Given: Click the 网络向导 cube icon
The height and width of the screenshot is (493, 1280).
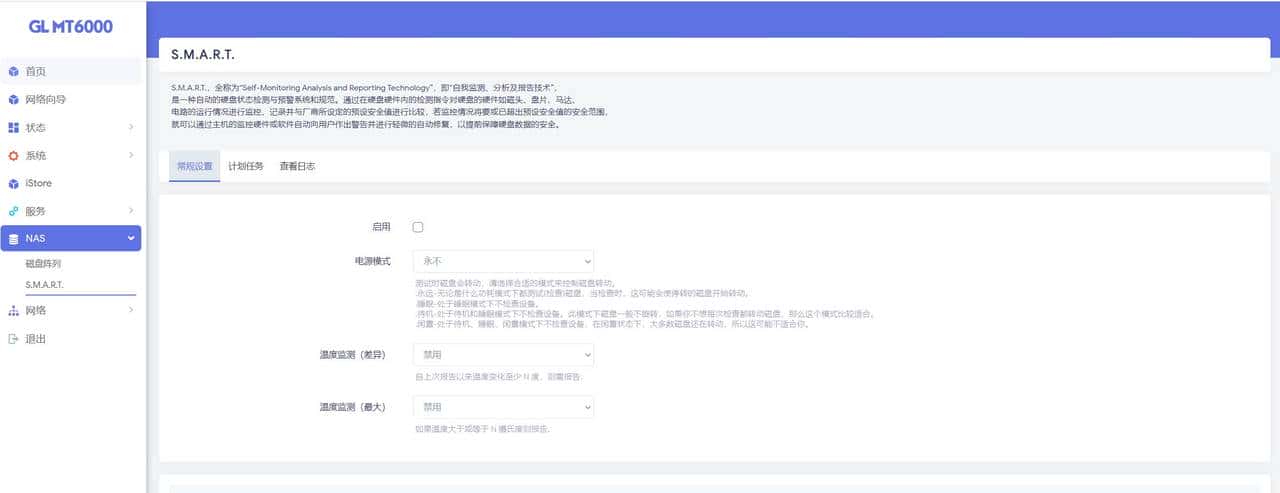Looking at the screenshot, I should click(13, 100).
